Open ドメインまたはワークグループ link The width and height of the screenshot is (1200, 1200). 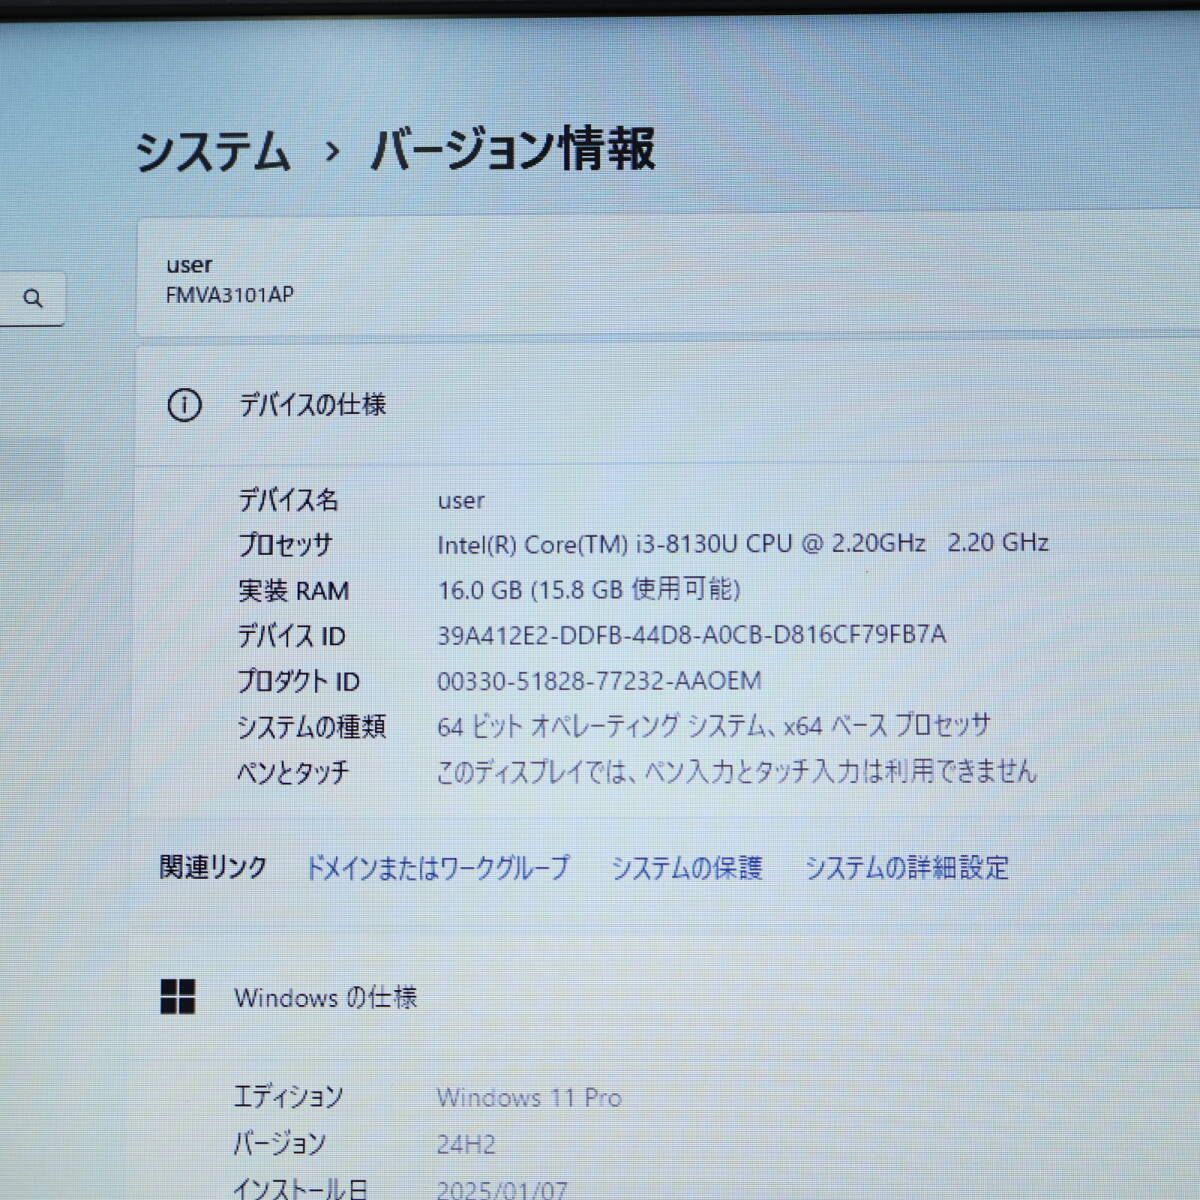[x=437, y=867]
